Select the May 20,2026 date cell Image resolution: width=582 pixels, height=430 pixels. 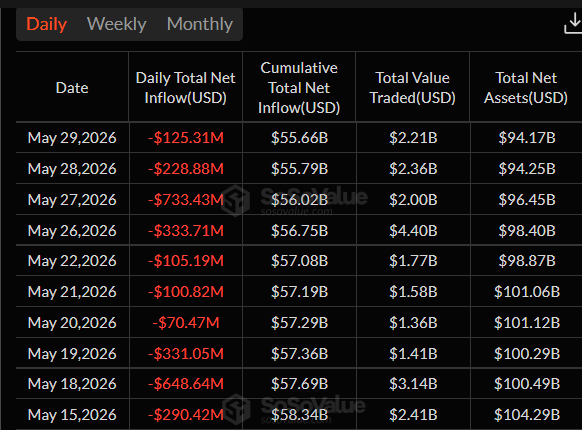coord(72,323)
